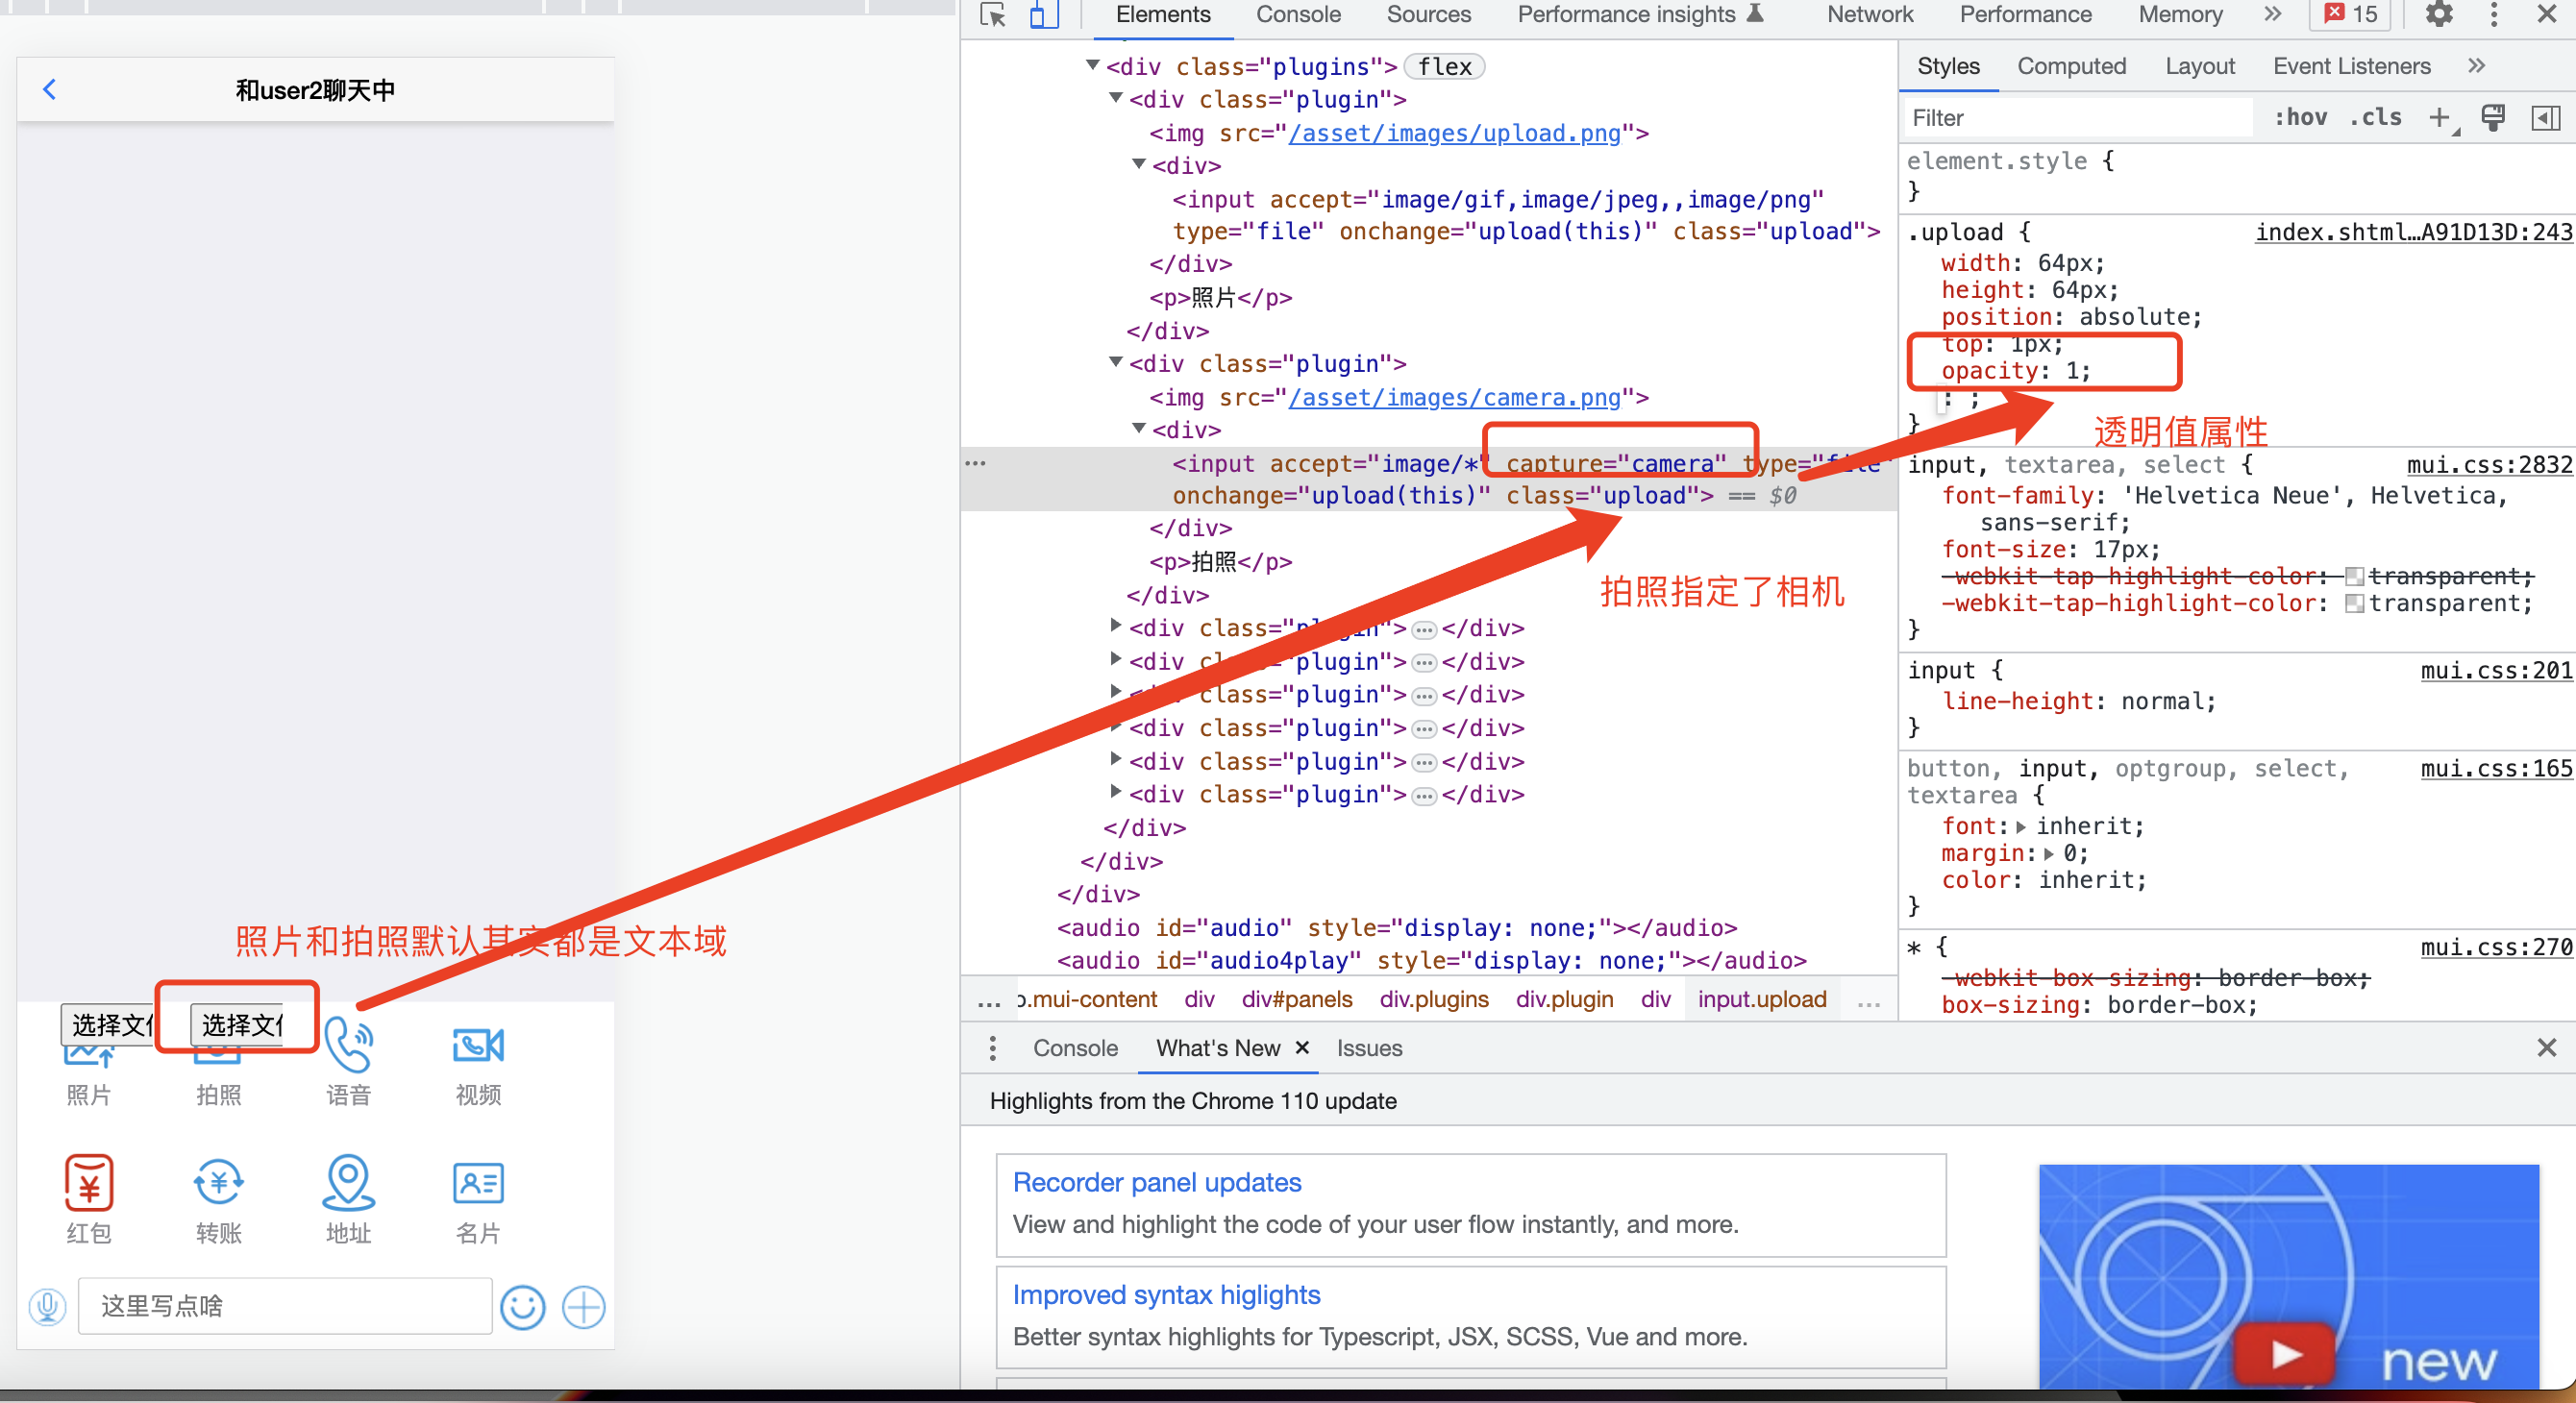
Task: Toggle the computed styles sidebar icon
Action: point(2545,117)
